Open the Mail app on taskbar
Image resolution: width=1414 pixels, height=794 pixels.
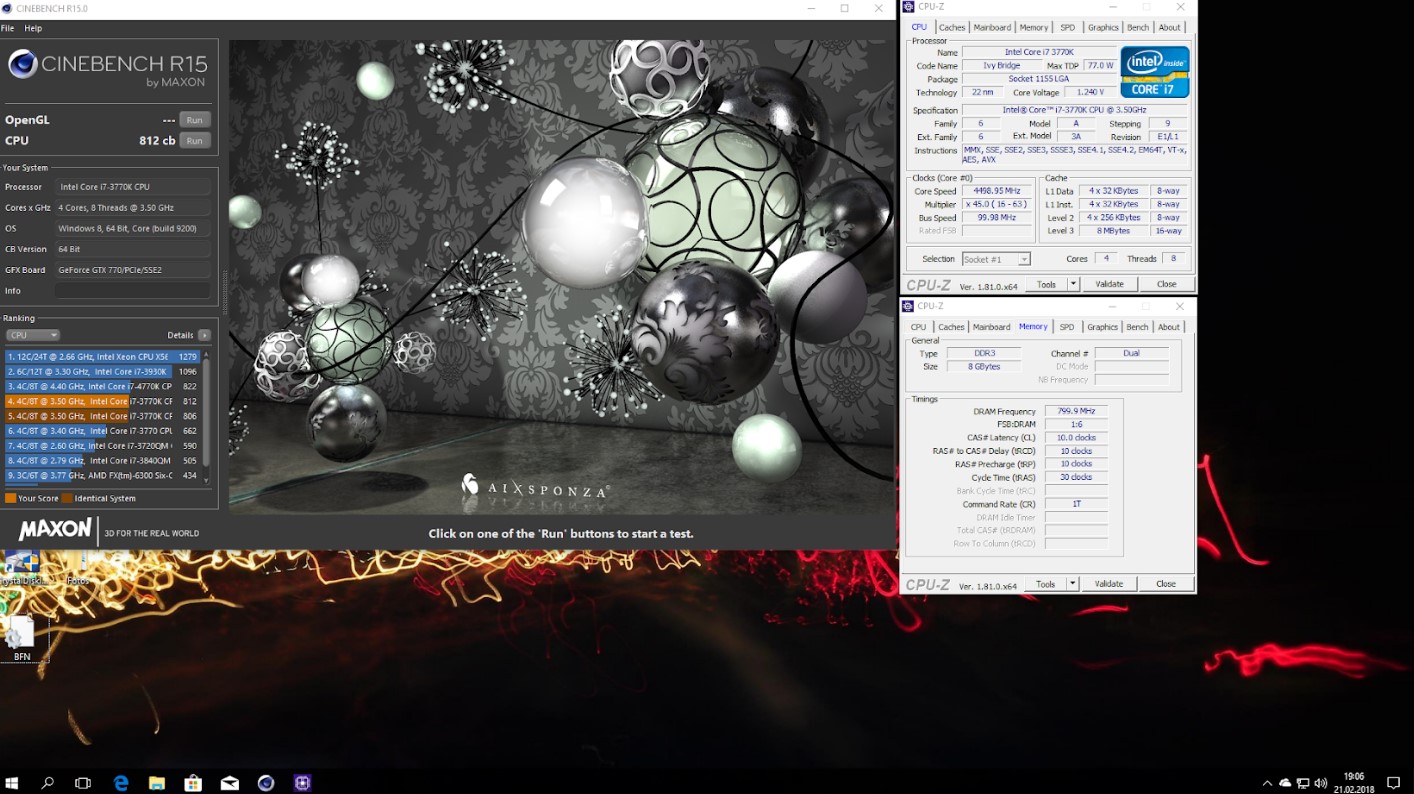(230, 783)
